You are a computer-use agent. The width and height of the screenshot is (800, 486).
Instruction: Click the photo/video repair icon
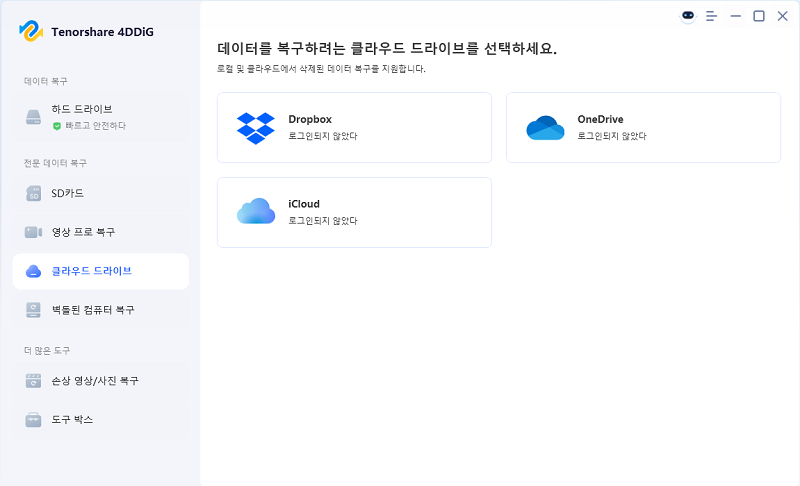pos(33,381)
